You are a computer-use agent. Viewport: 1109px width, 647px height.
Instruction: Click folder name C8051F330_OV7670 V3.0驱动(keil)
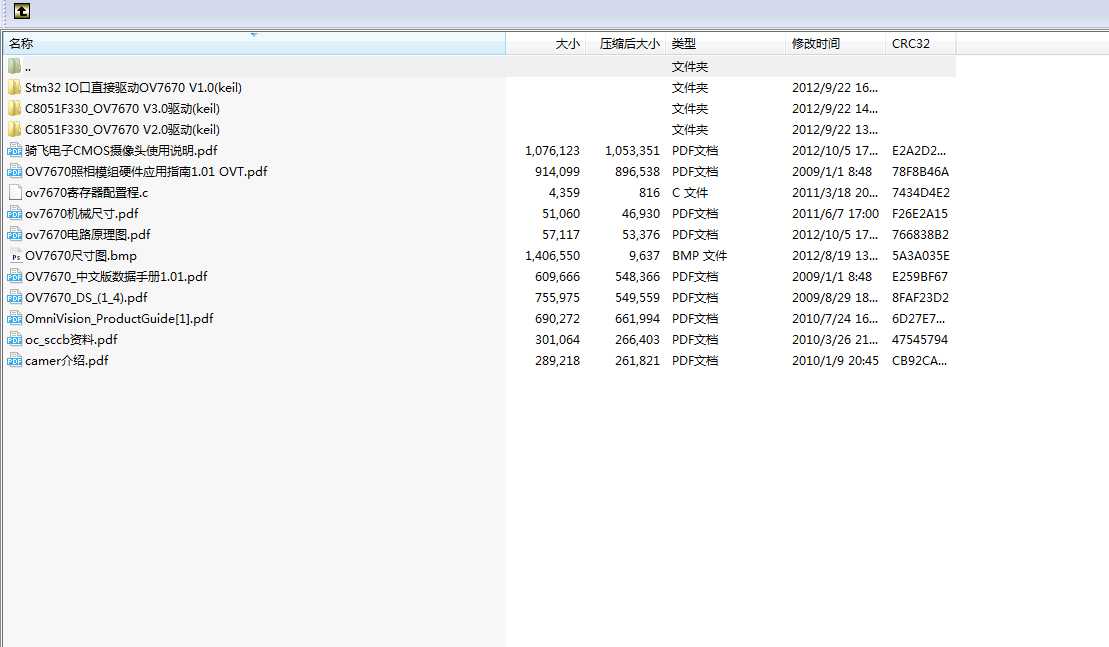coord(122,109)
